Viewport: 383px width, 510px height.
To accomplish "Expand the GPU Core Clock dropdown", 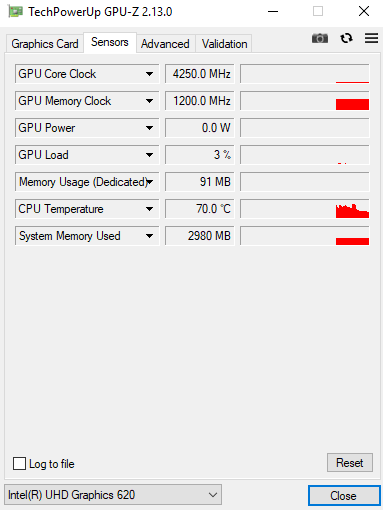I will [x=149, y=74].
